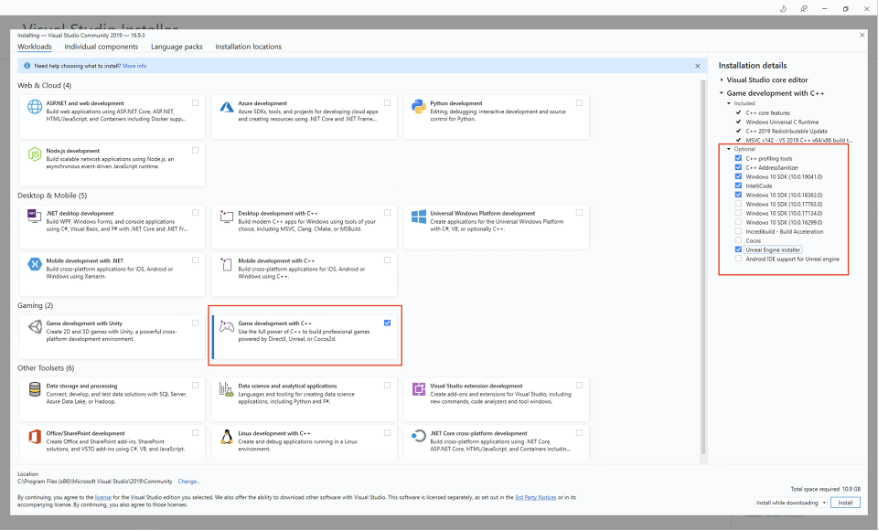This screenshot has height=531, width=879.
Task: Click the info icon in the help banner
Action: tap(27, 66)
